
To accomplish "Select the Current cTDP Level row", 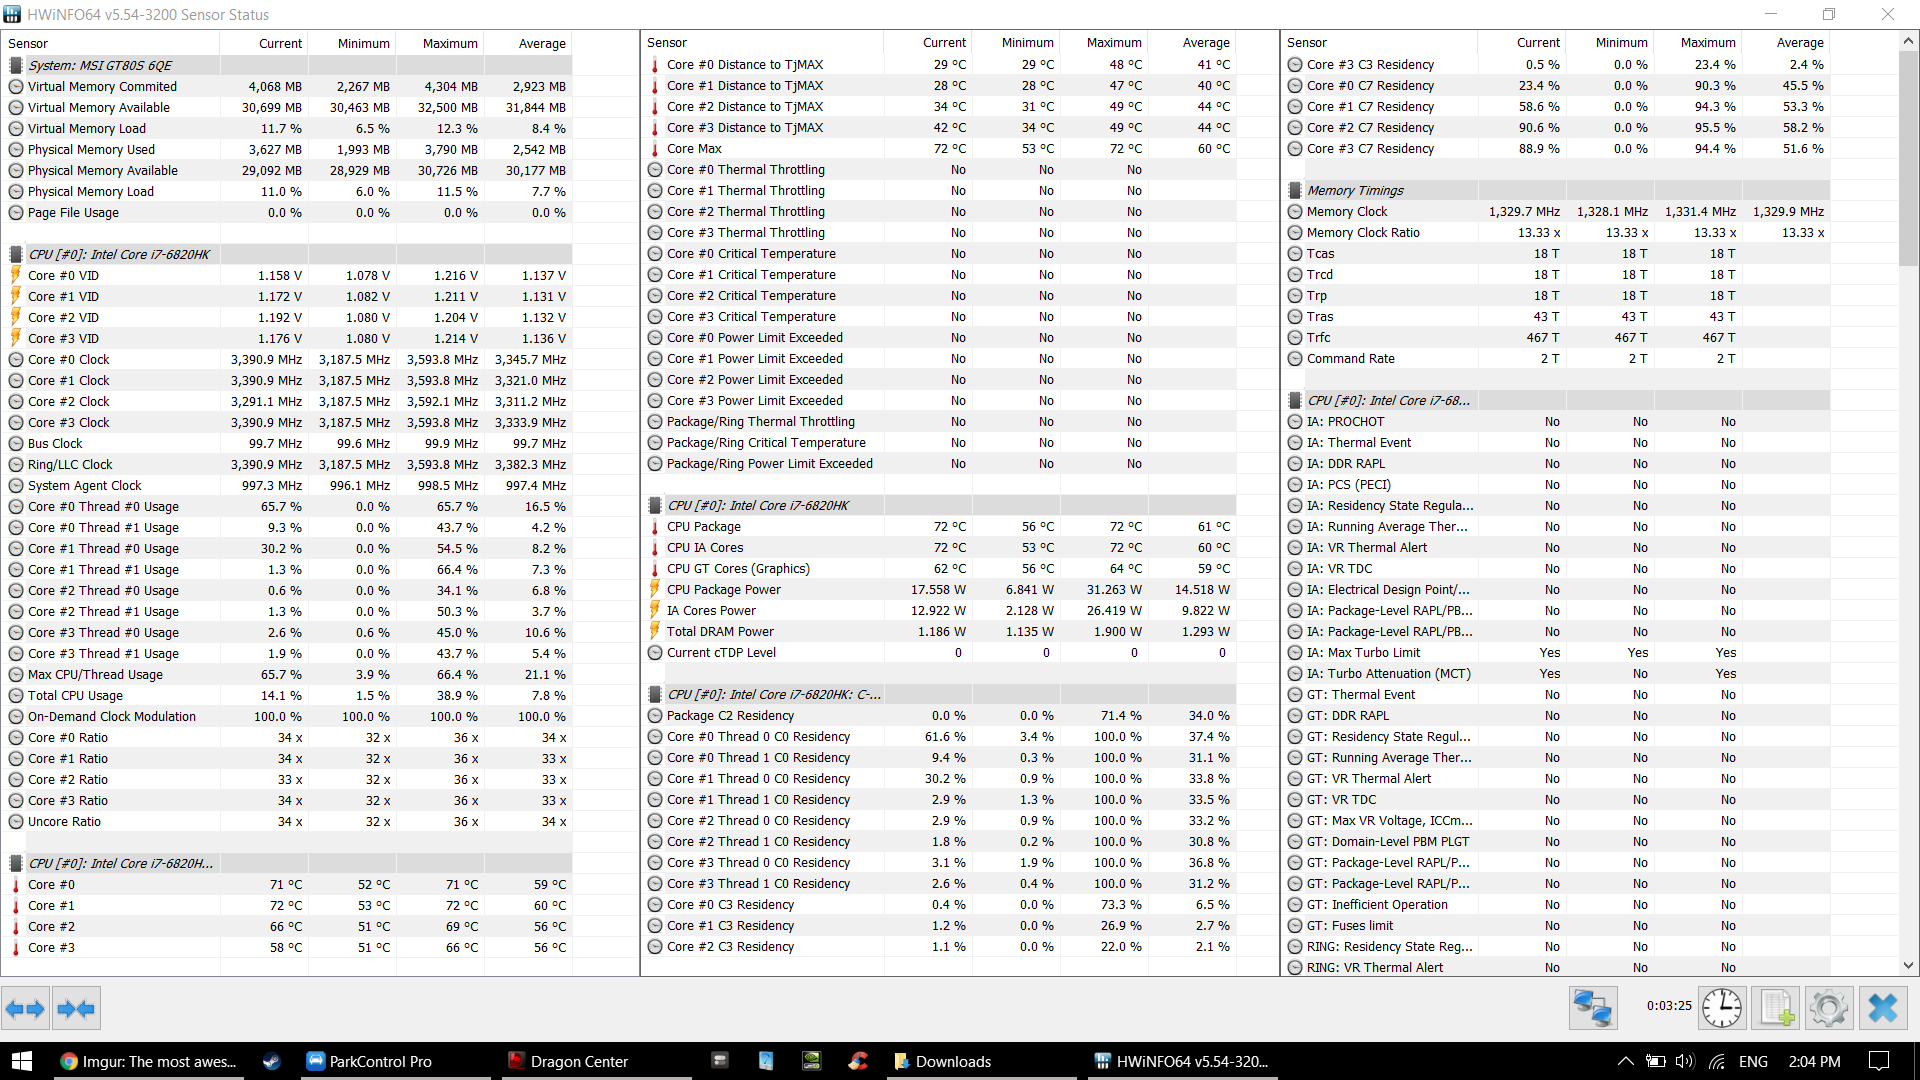I will 940,652.
